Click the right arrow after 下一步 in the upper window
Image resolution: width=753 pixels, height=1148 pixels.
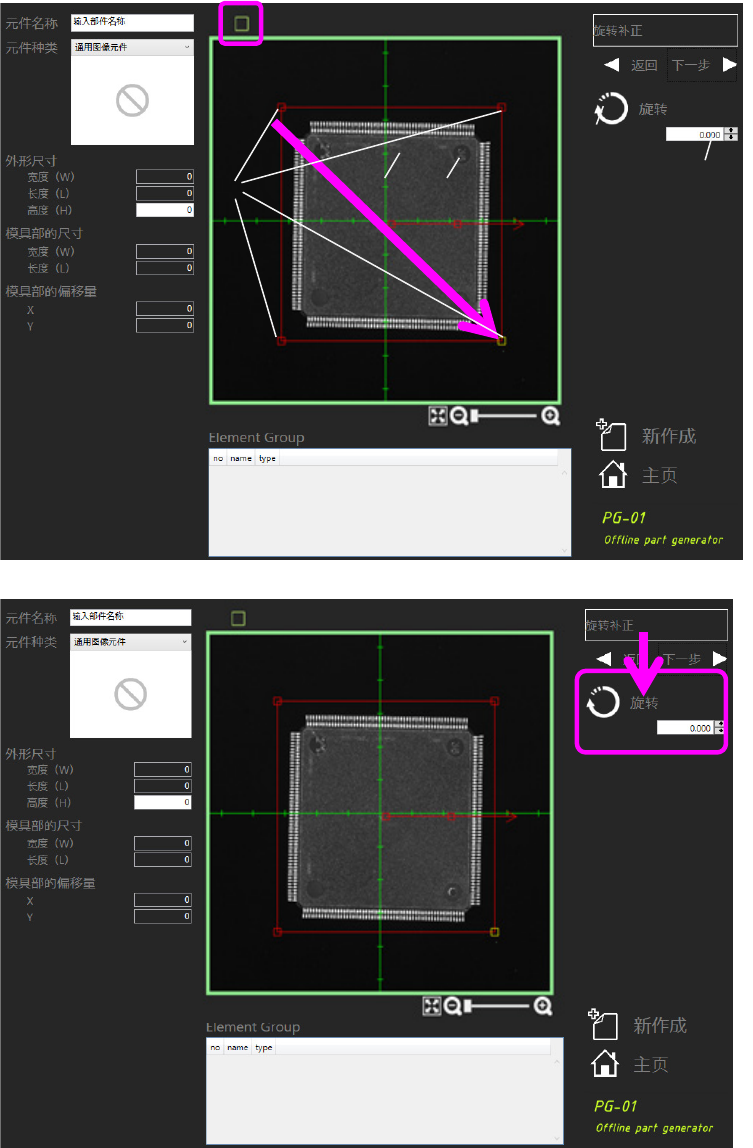pos(730,64)
